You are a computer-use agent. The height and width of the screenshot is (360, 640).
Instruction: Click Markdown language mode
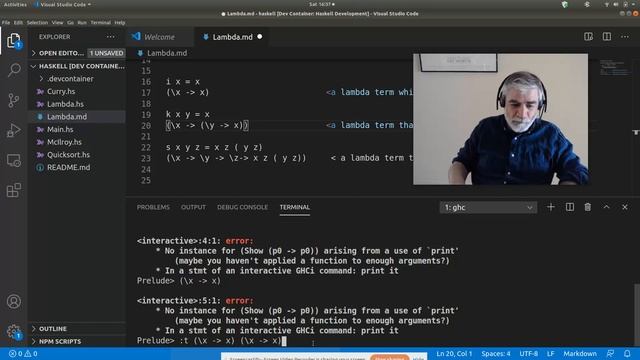coord(580,353)
